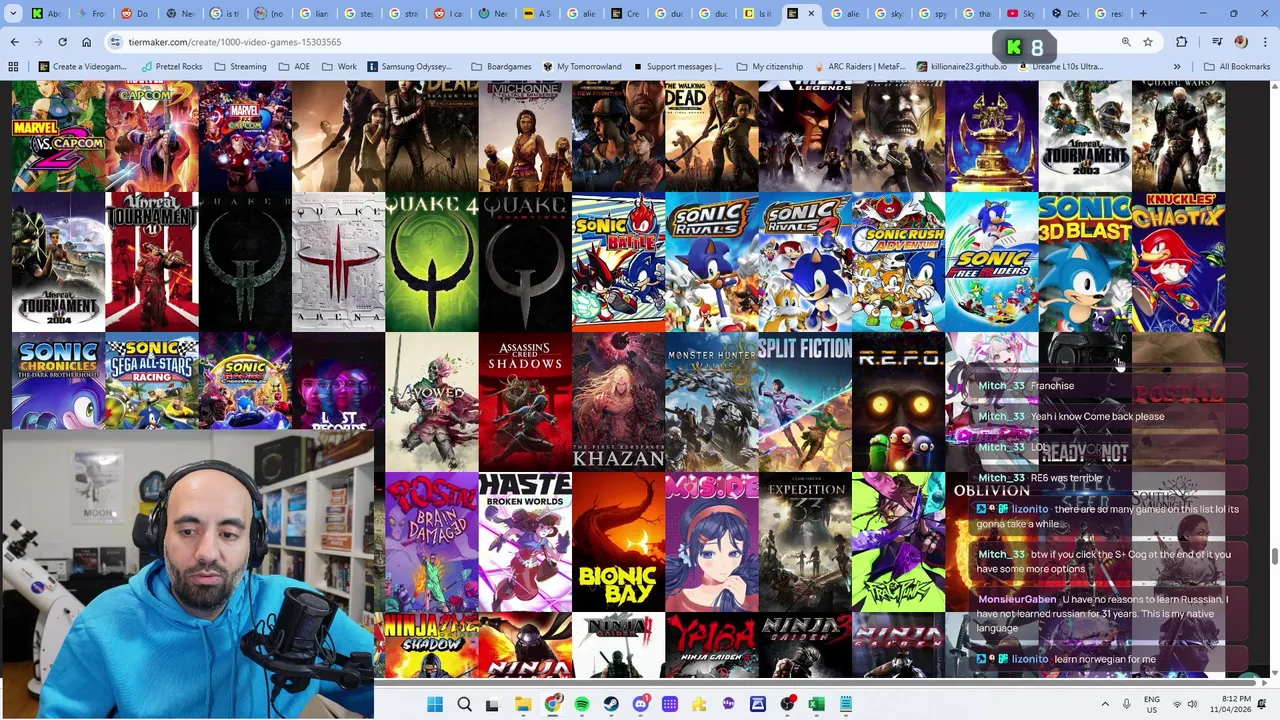Select the Khazan cover
This screenshot has height=720, width=1280.
click(618, 402)
